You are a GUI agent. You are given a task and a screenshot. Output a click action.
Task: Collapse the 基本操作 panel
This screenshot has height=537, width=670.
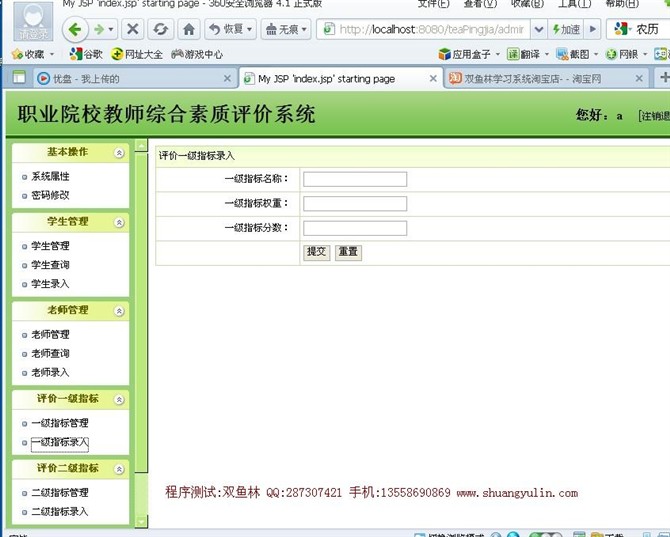pyautogui.click(x=119, y=153)
